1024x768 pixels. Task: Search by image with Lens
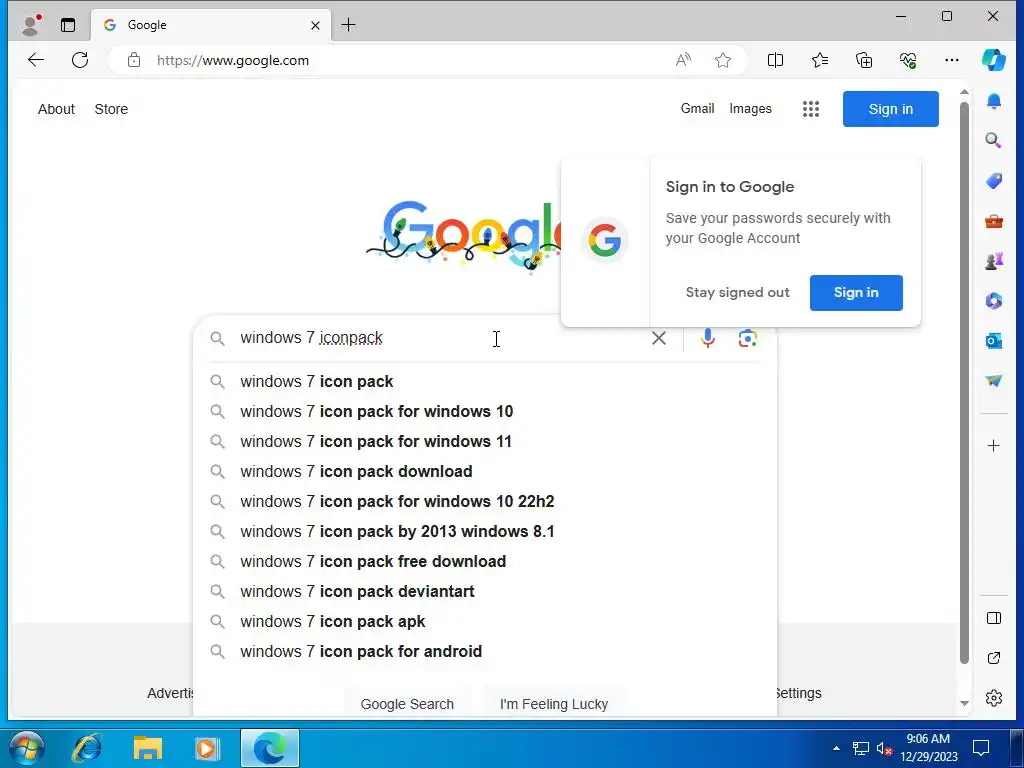pyautogui.click(x=748, y=338)
